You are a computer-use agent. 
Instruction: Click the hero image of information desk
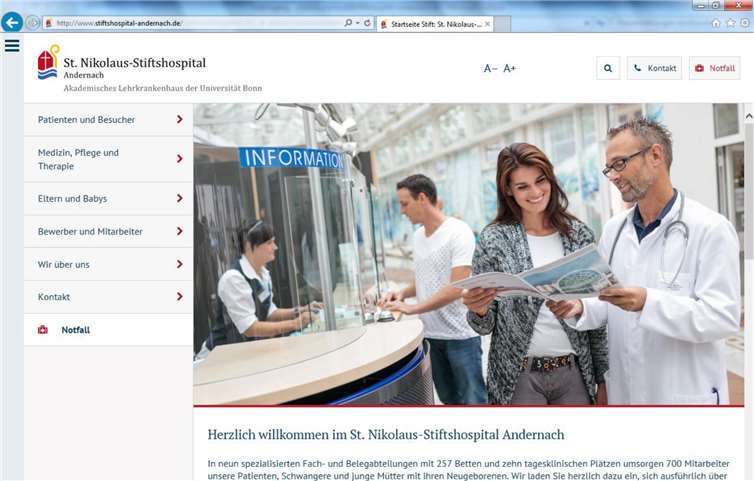click(469, 254)
